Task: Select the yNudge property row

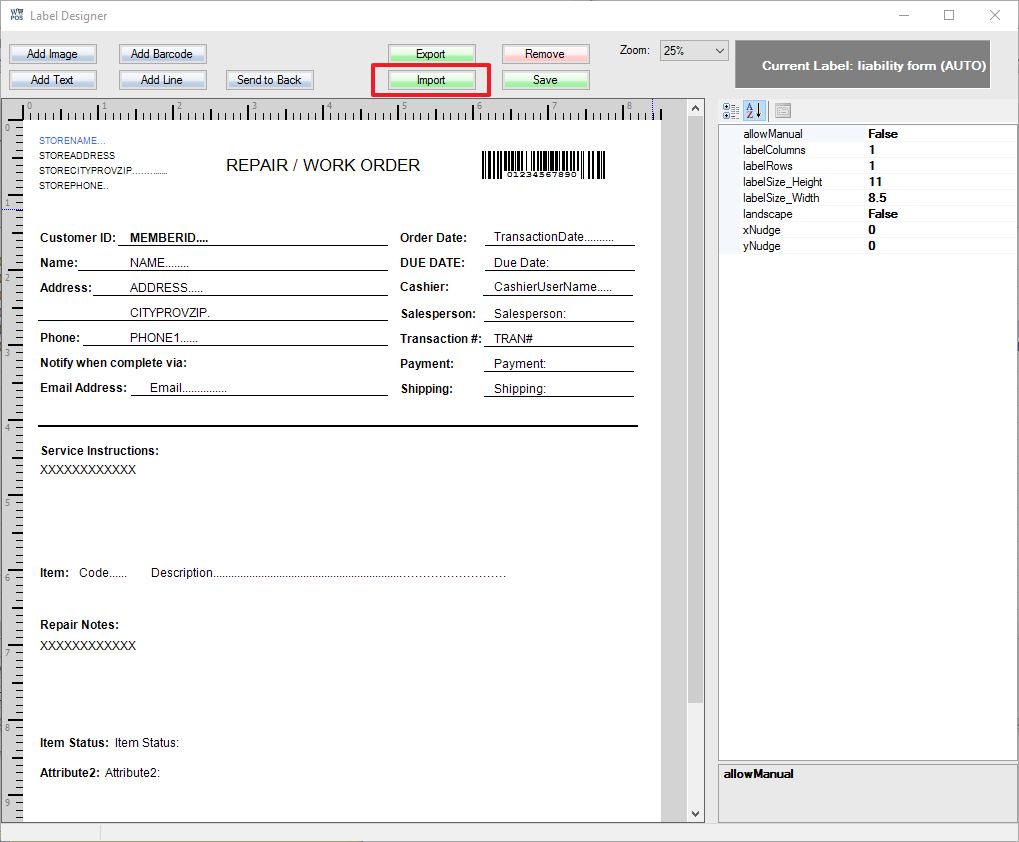Action: (x=868, y=246)
